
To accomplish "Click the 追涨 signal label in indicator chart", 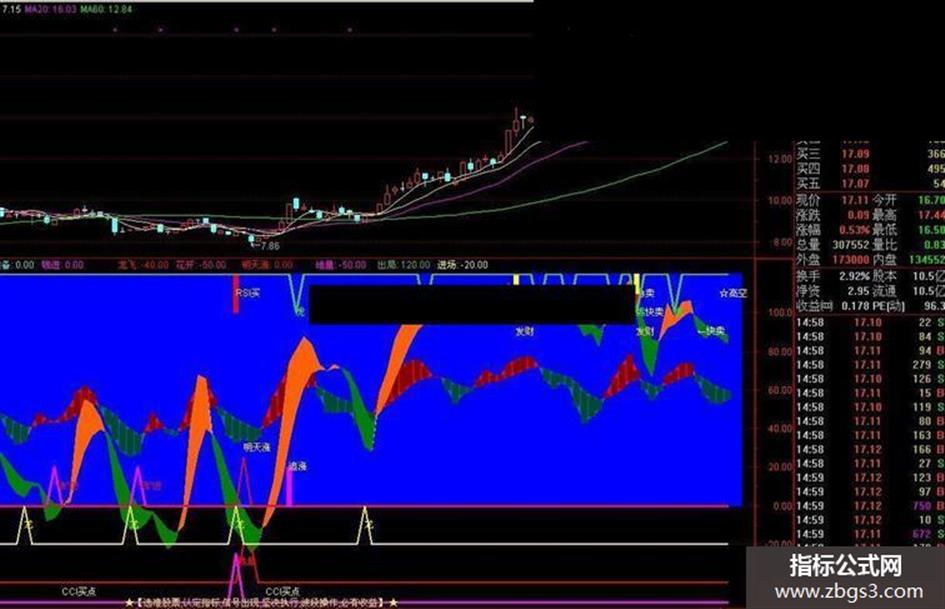I will tap(297, 466).
